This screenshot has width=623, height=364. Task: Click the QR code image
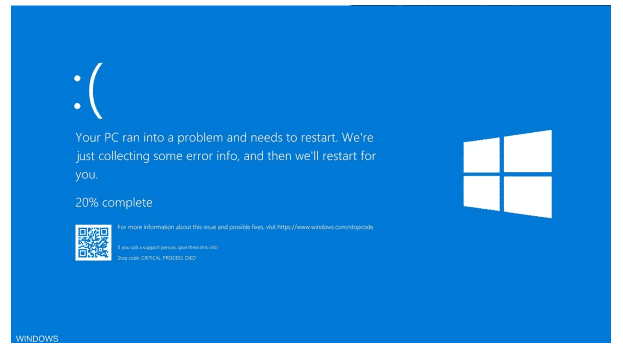point(93,242)
